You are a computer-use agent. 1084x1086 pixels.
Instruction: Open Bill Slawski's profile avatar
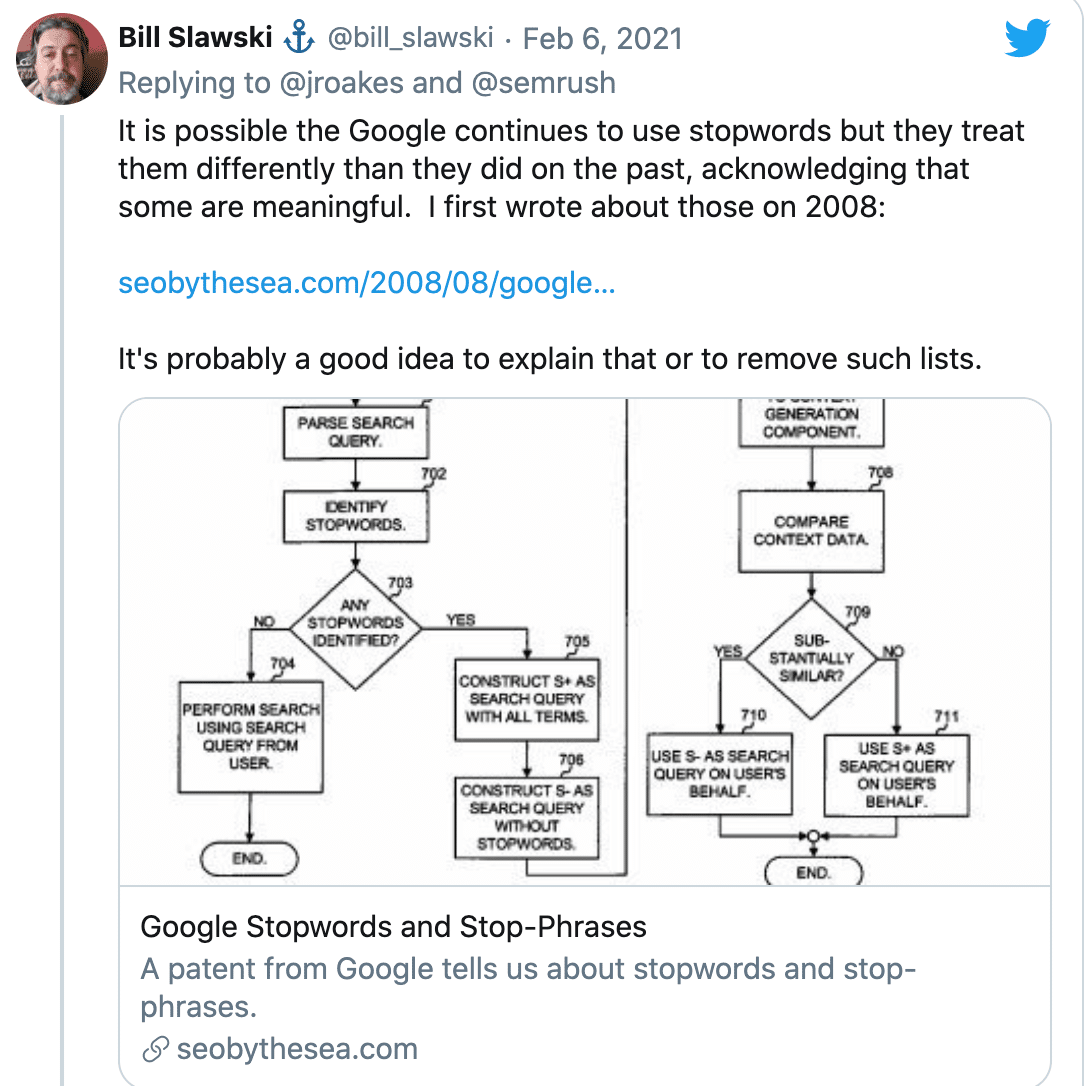[x=62, y=59]
